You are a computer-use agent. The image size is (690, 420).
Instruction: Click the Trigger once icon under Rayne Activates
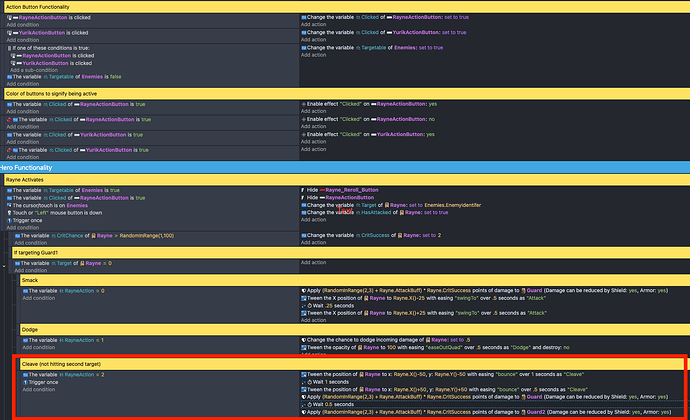[x=10, y=219]
